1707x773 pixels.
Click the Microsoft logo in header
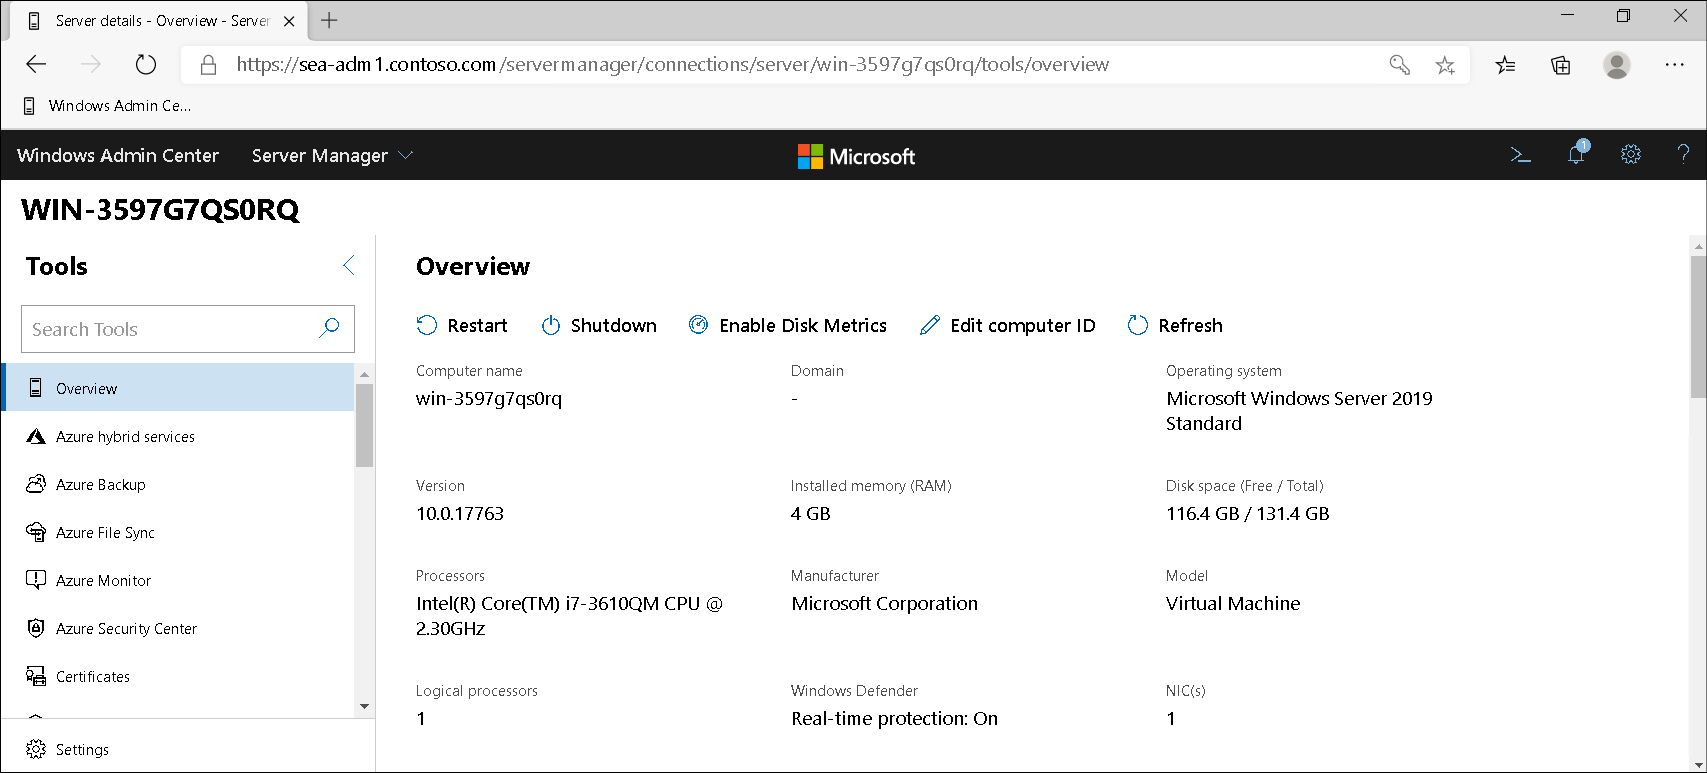tap(856, 156)
